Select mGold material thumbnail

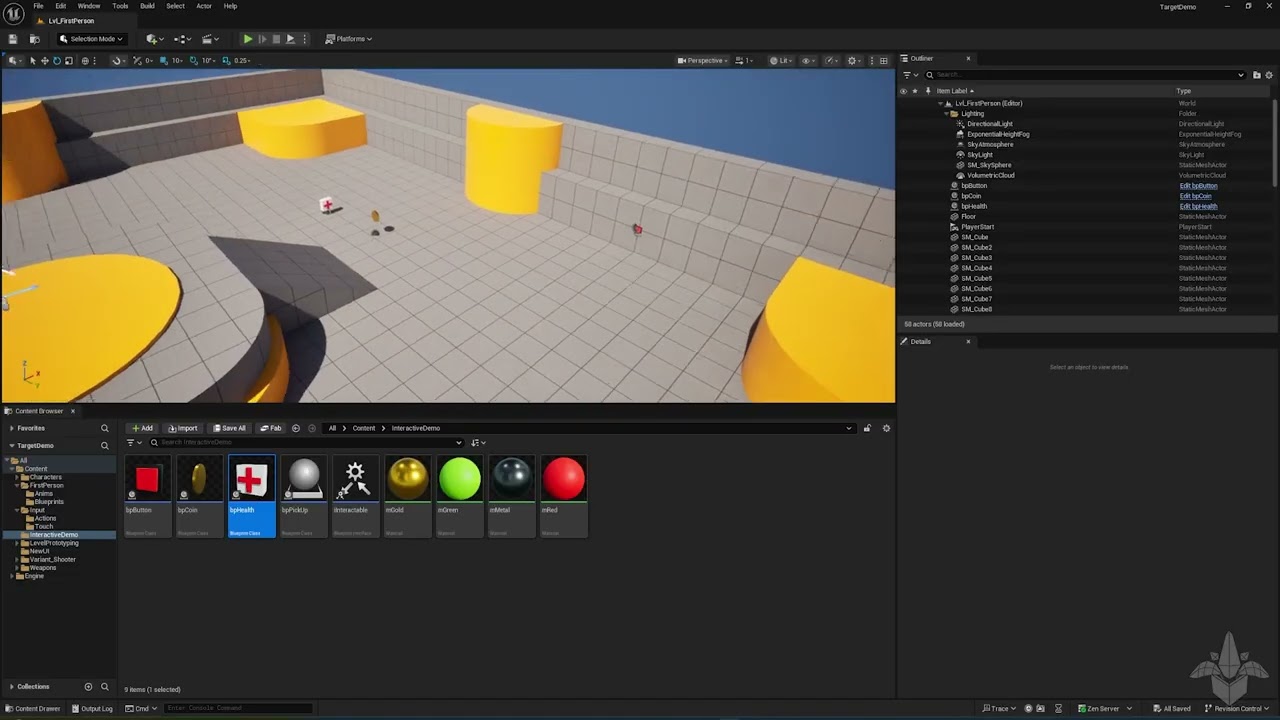[x=408, y=496]
